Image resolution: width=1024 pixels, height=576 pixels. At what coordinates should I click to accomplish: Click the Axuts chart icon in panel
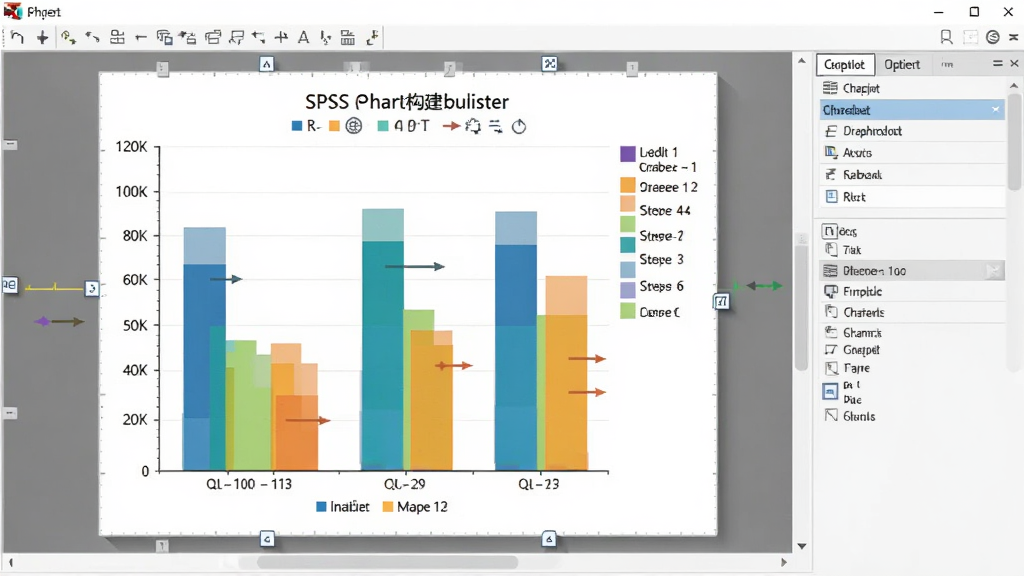point(831,153)
